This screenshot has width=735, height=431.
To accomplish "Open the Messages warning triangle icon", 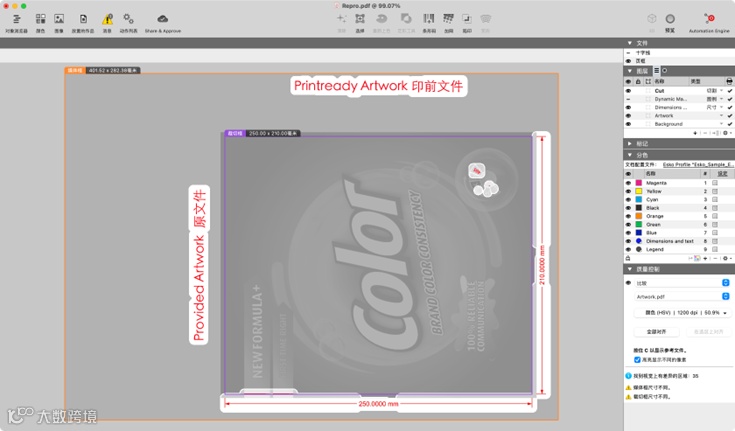I will [x=107, y=19].
